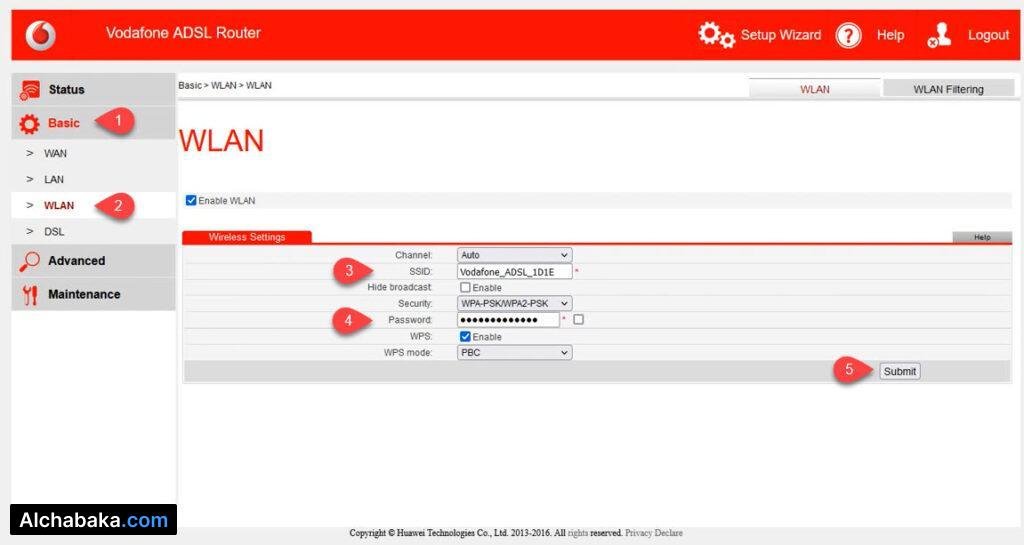Open Advanced magnifier icon in sidebar
The image size is (1024, 545).
(30, 261)
